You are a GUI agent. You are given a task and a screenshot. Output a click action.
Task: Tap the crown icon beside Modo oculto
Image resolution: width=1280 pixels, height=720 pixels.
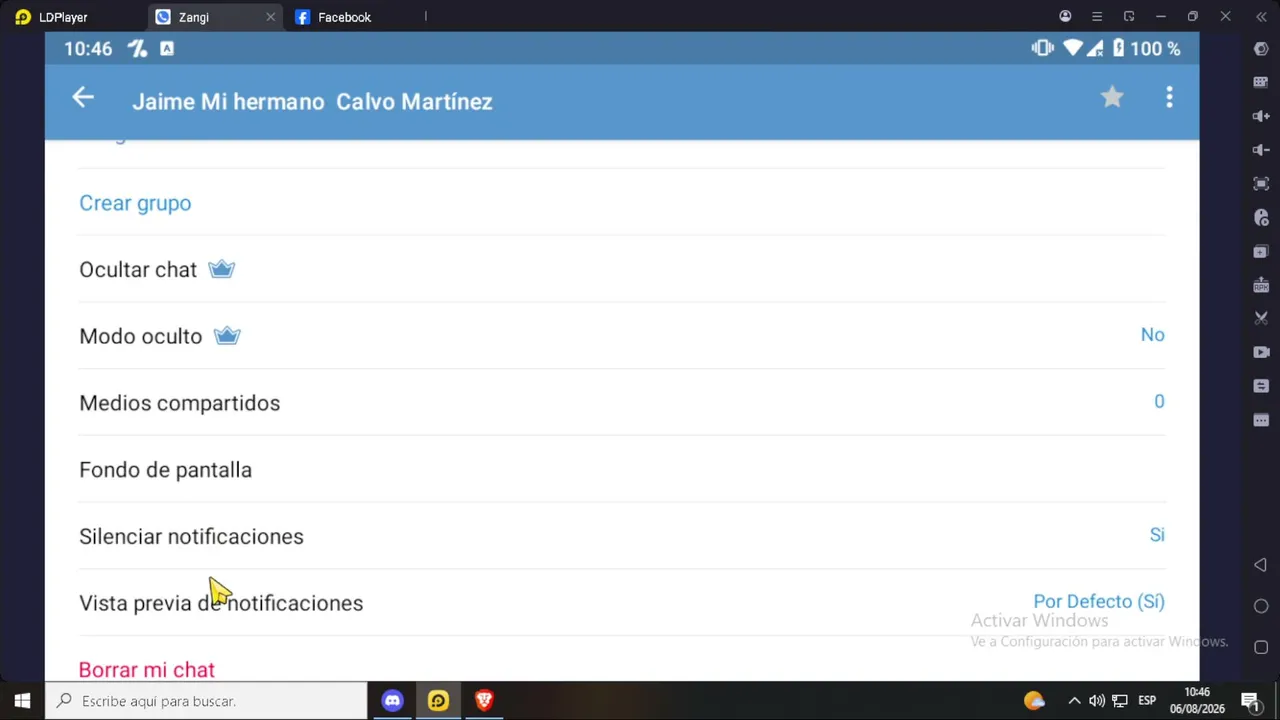coord(227,336)
